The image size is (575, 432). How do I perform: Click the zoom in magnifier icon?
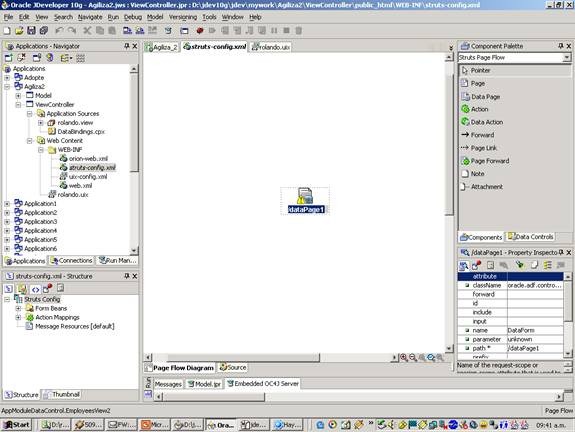(404, 357)
